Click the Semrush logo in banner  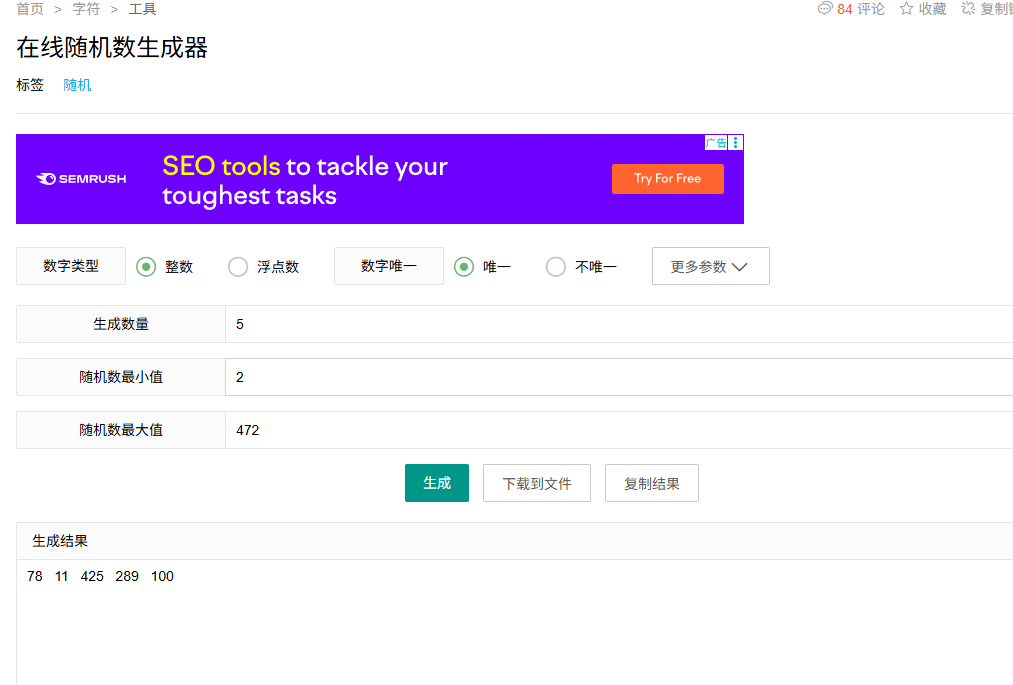coord(82,179)
